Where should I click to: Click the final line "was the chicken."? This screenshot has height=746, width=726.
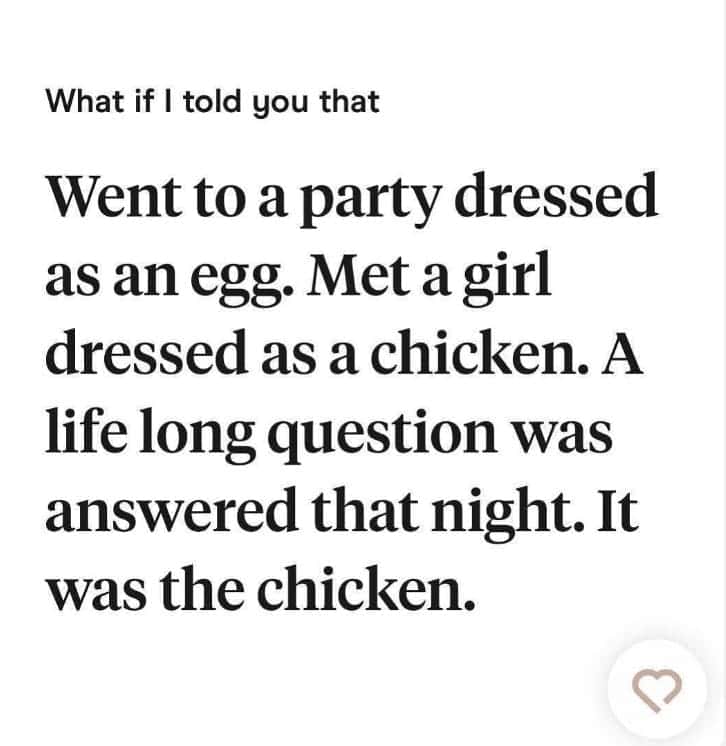pos(258,588)
